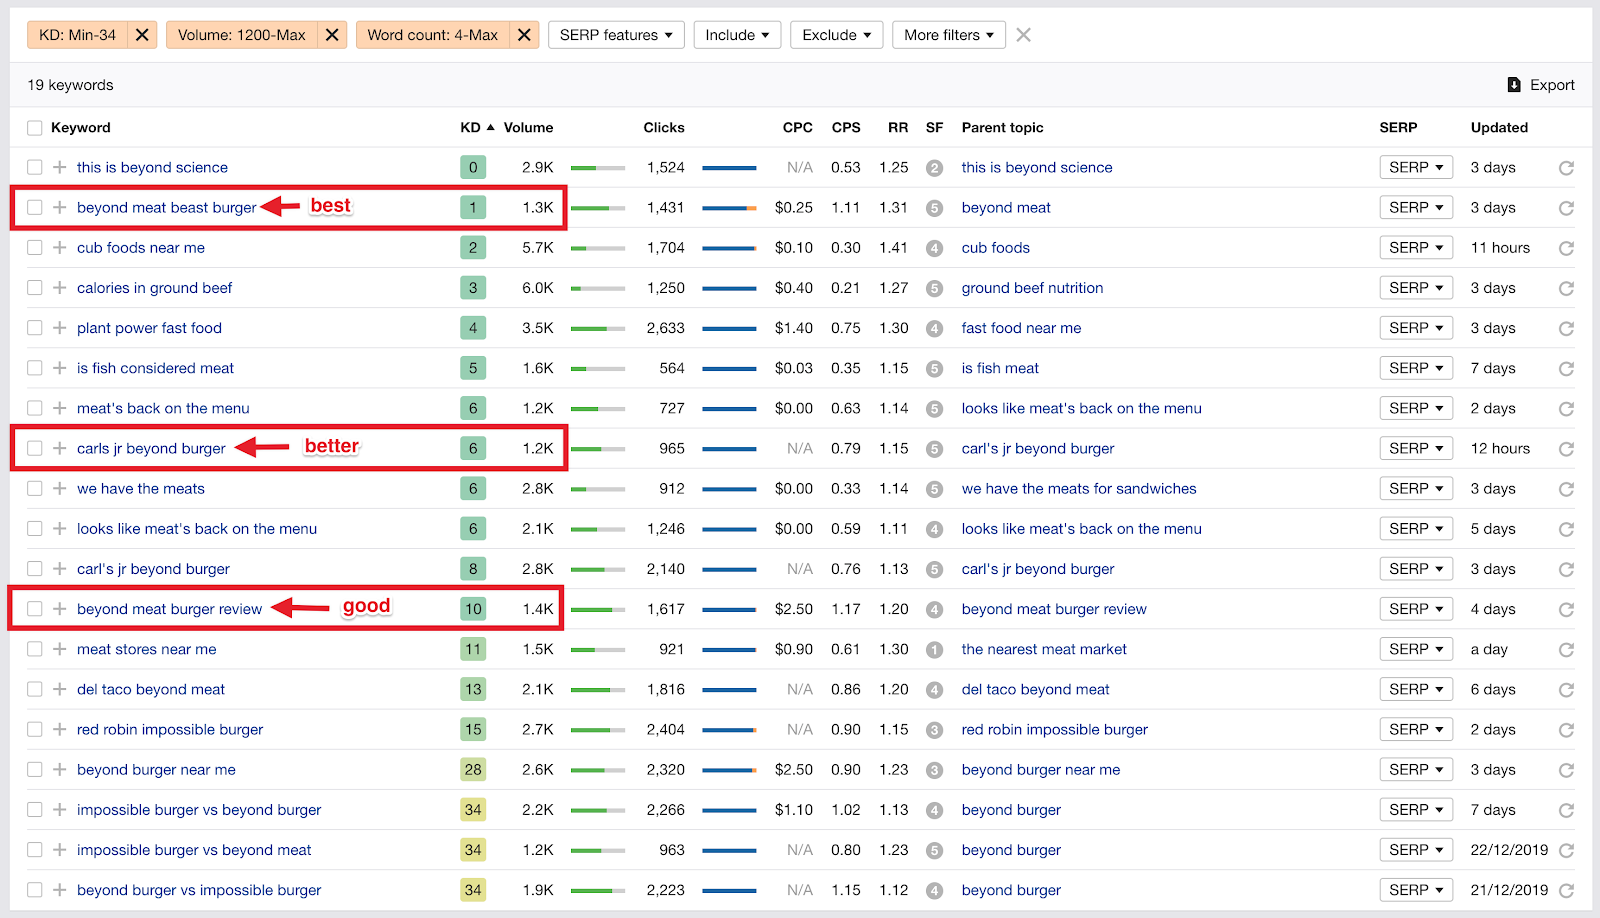Check the 'calories in ground beef' row
The width and height of the screenshot is (1600, 918).
(x=35, y=287)
